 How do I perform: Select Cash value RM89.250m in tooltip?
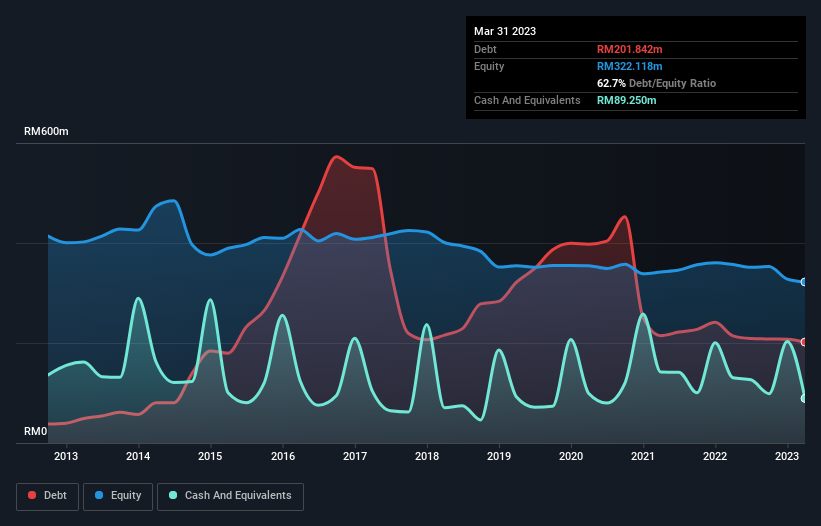coord(626,100)
